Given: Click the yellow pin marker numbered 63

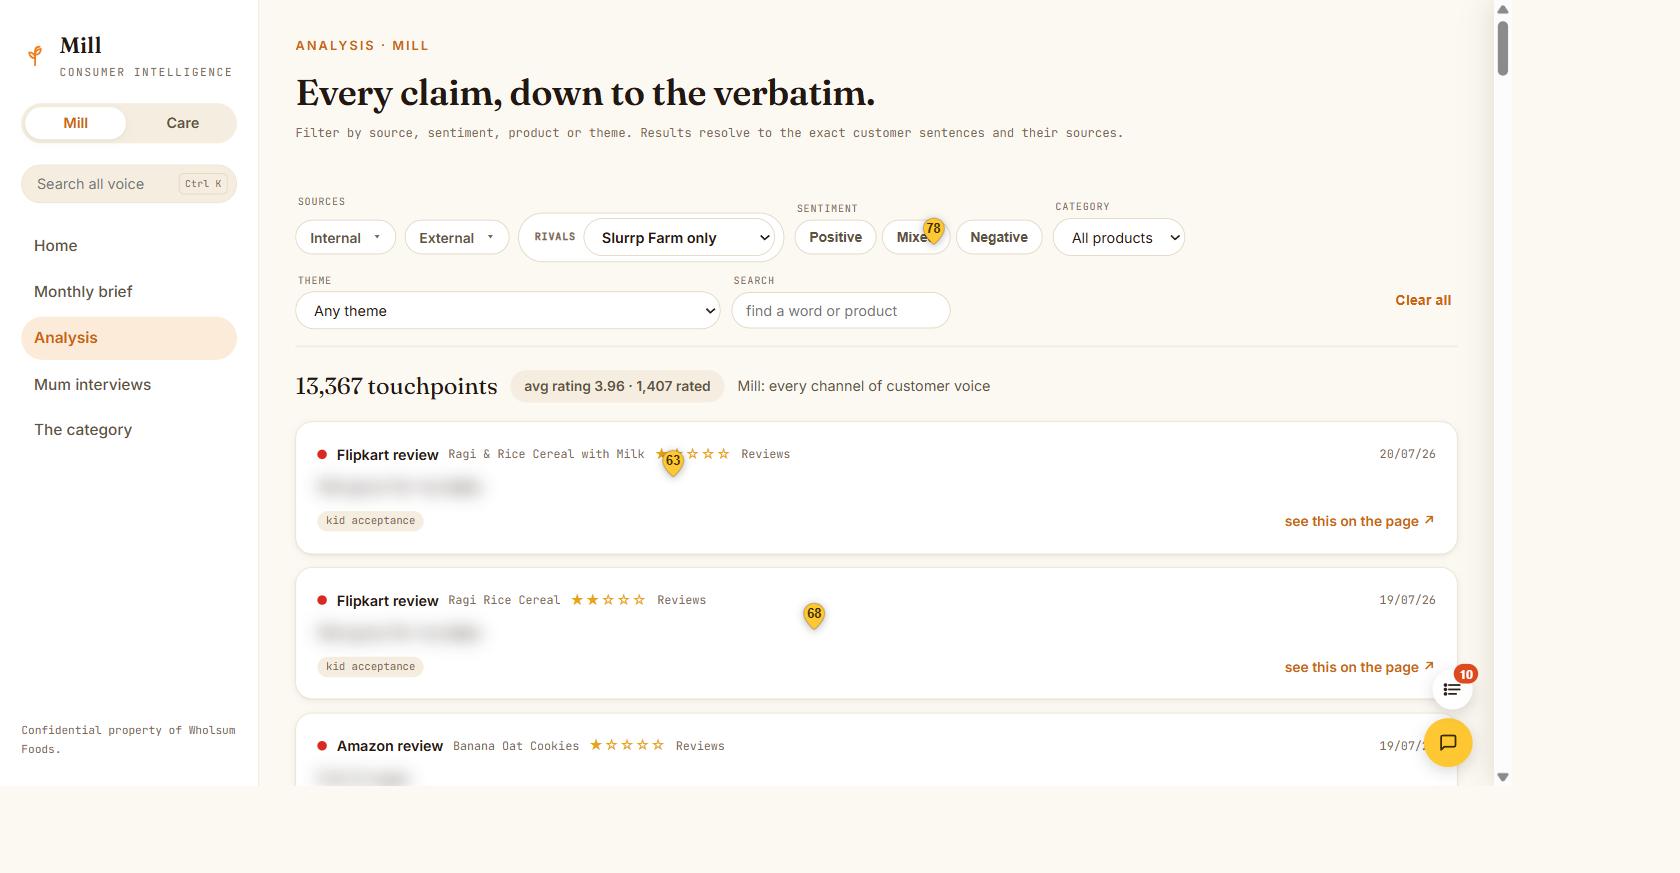Looking at the screenshot, I should (673, 462).
